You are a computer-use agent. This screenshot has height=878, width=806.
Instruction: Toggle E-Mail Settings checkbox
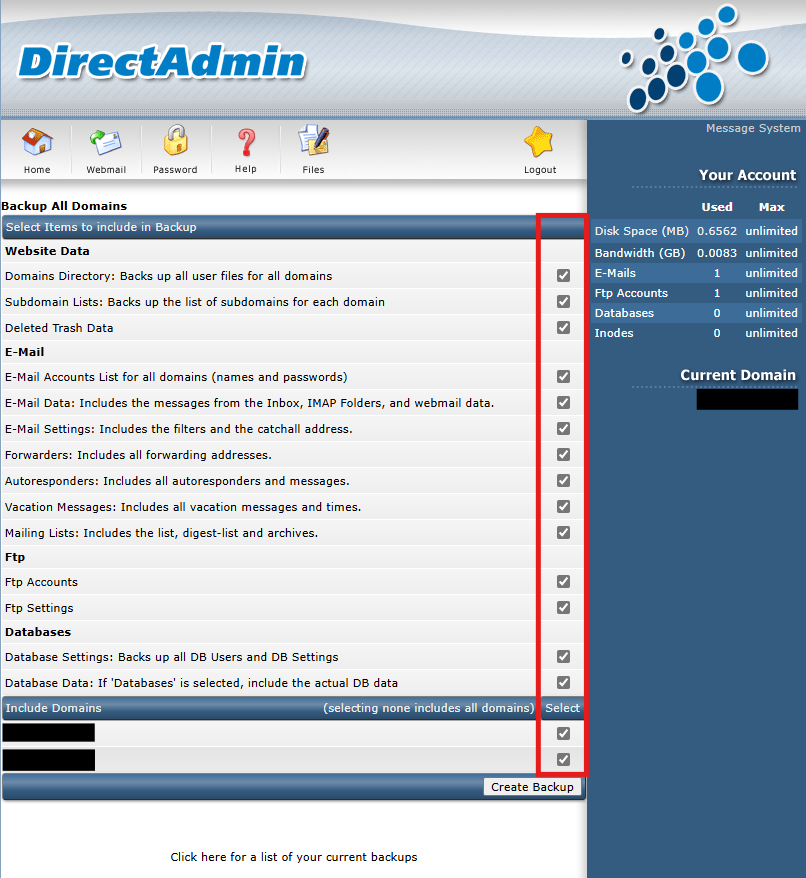563,428
